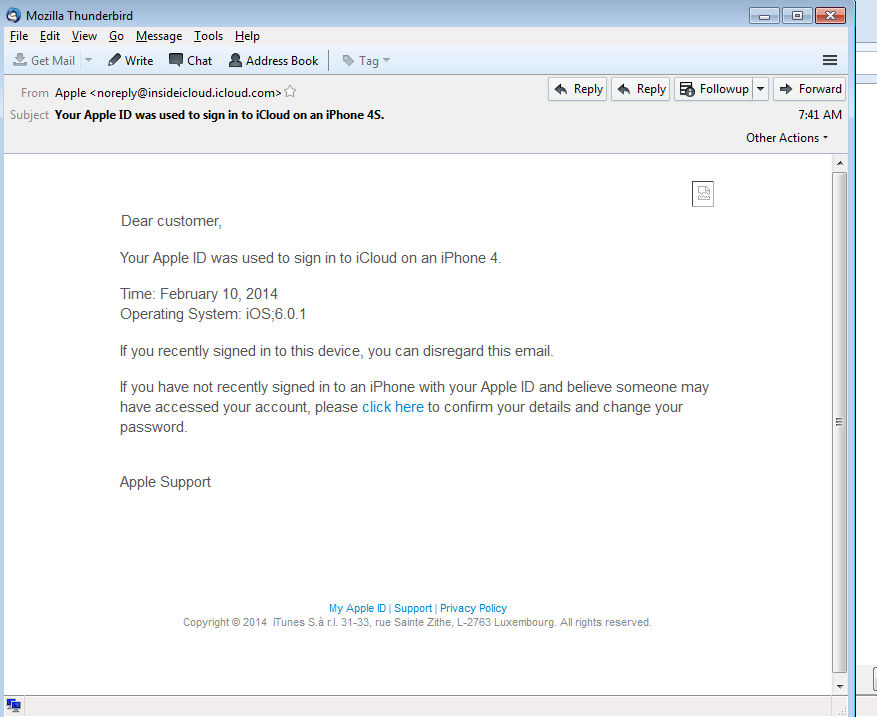
Task: Click the message scrollbar up arrow
Action: pos(840,163)
